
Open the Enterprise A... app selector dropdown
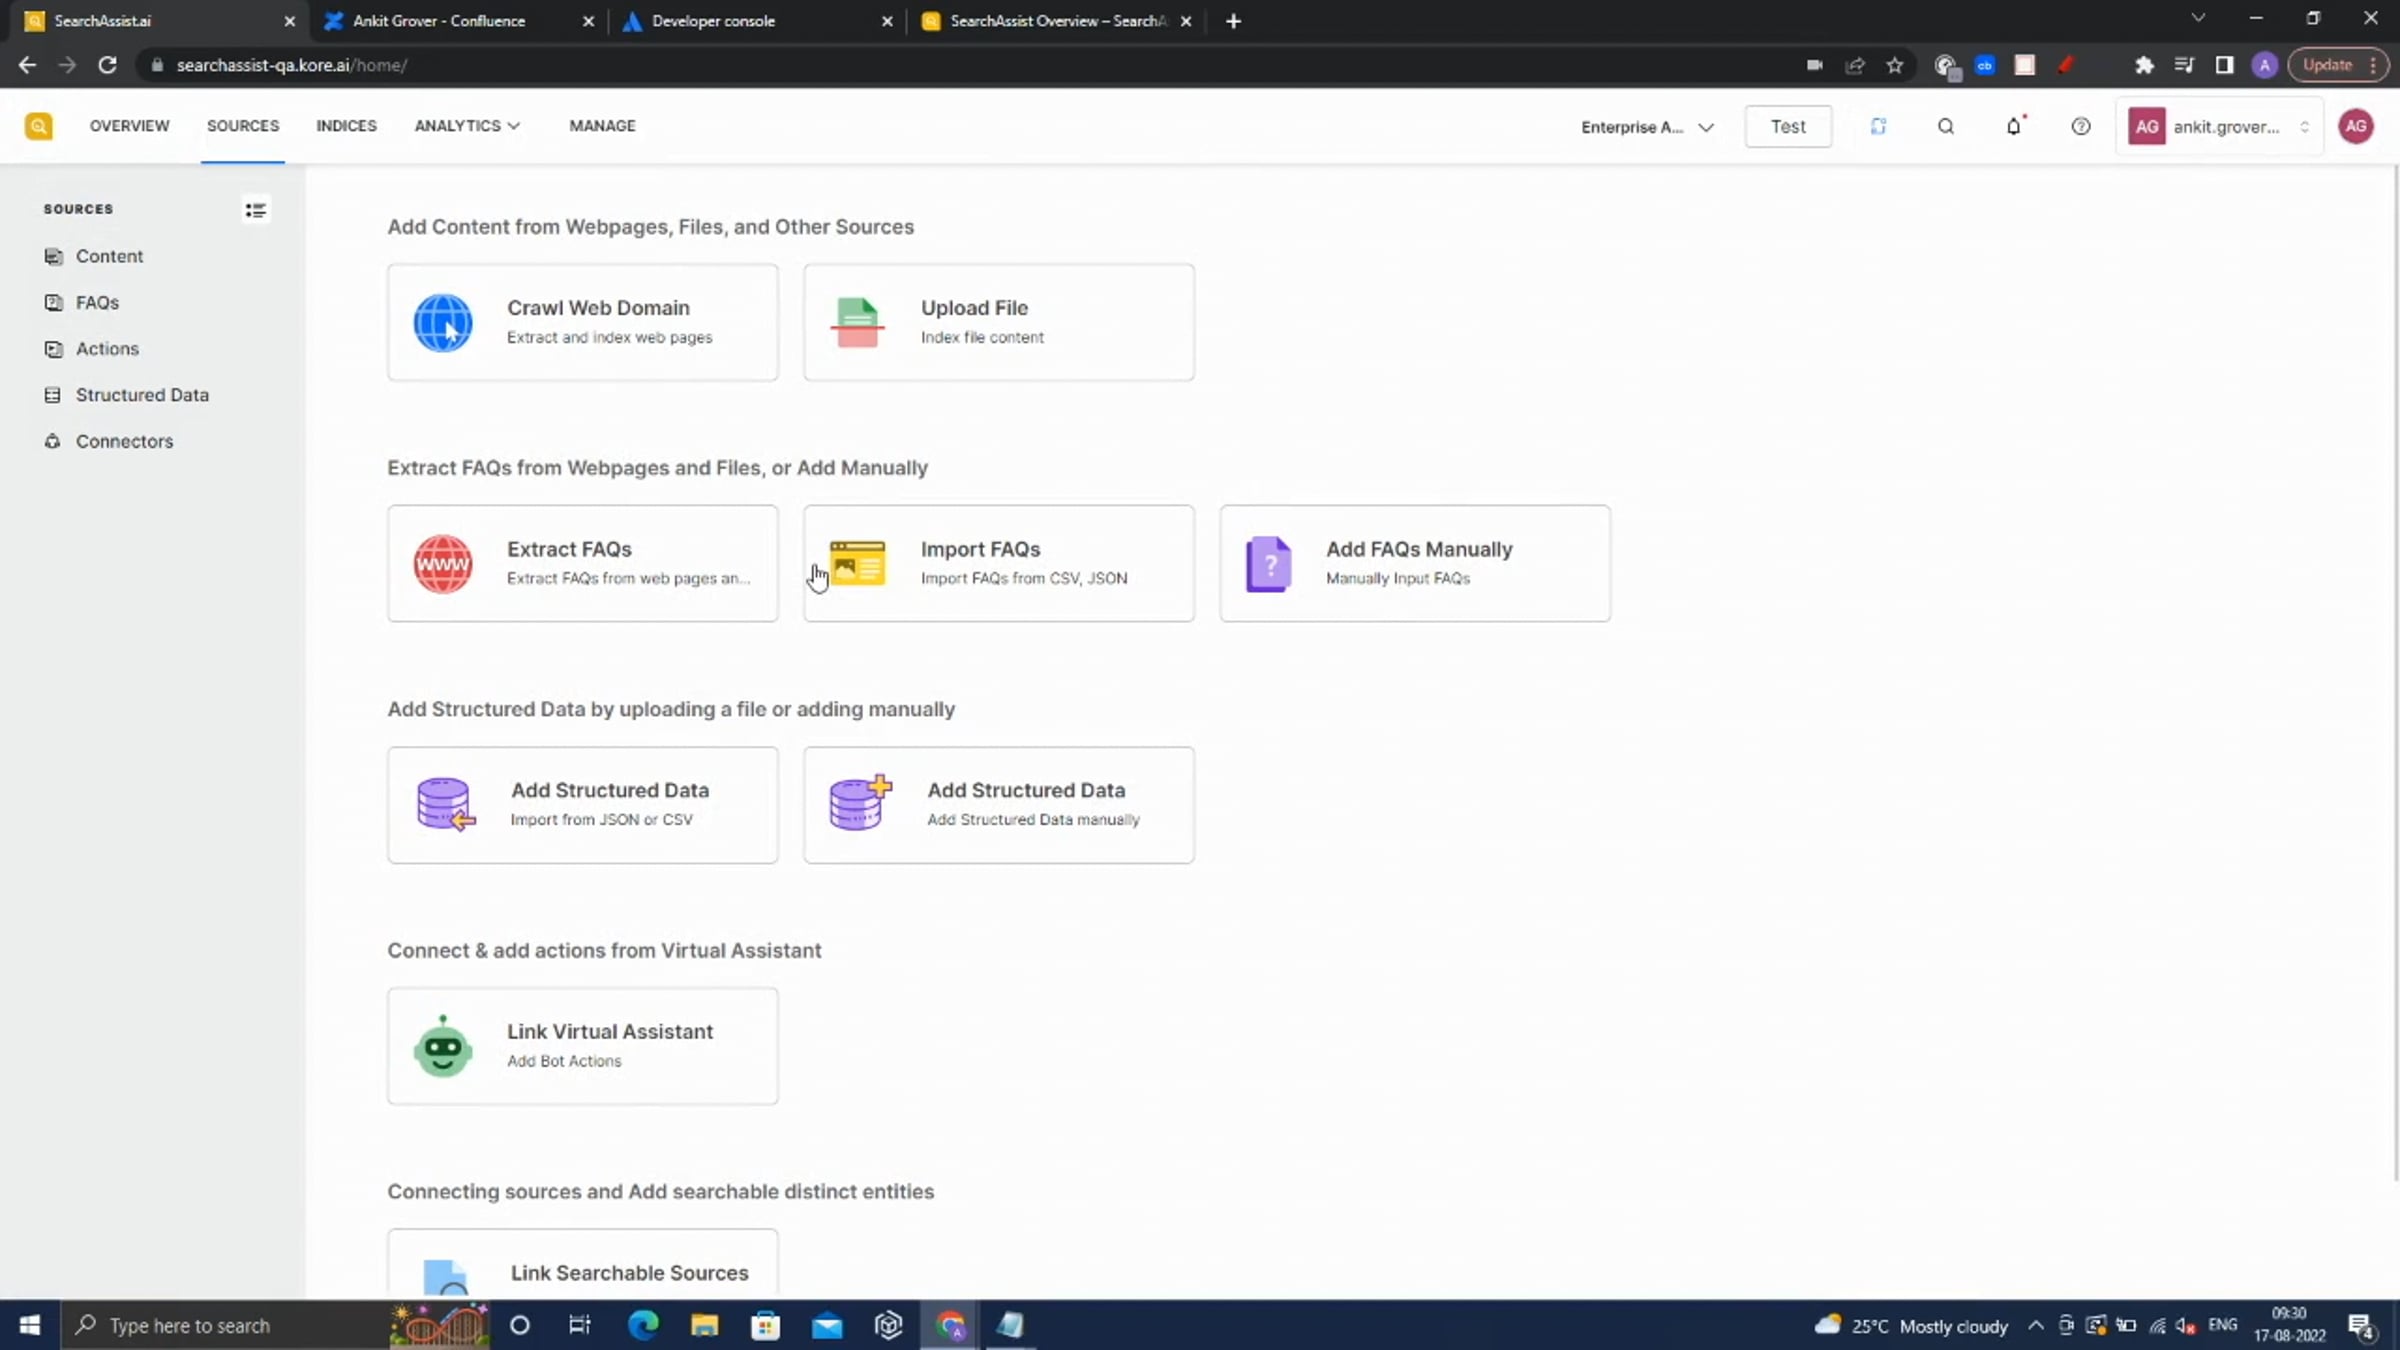[x=1647, y=127]
